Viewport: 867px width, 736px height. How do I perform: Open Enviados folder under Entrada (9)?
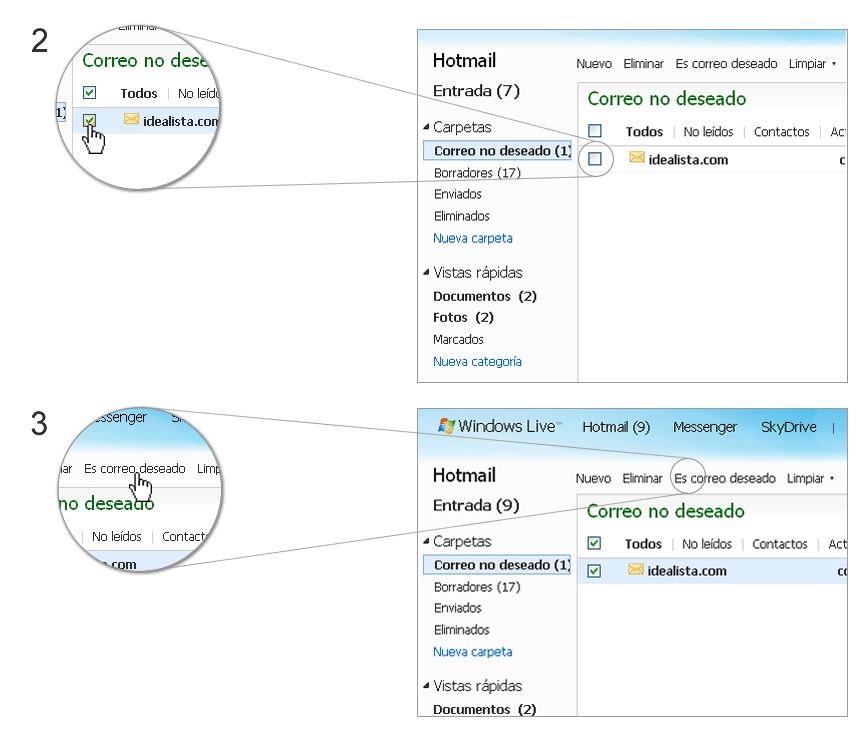pyautogui.click(x=458, y=608)
